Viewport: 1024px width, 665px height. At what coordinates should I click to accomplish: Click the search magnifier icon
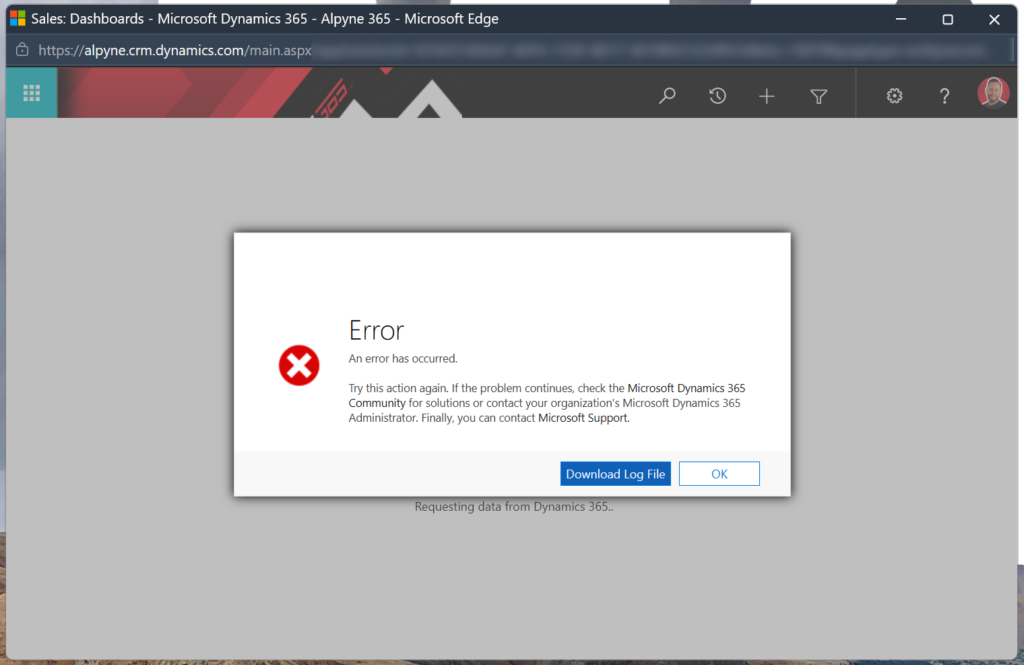pyautogui.click(x=667, y=96)
